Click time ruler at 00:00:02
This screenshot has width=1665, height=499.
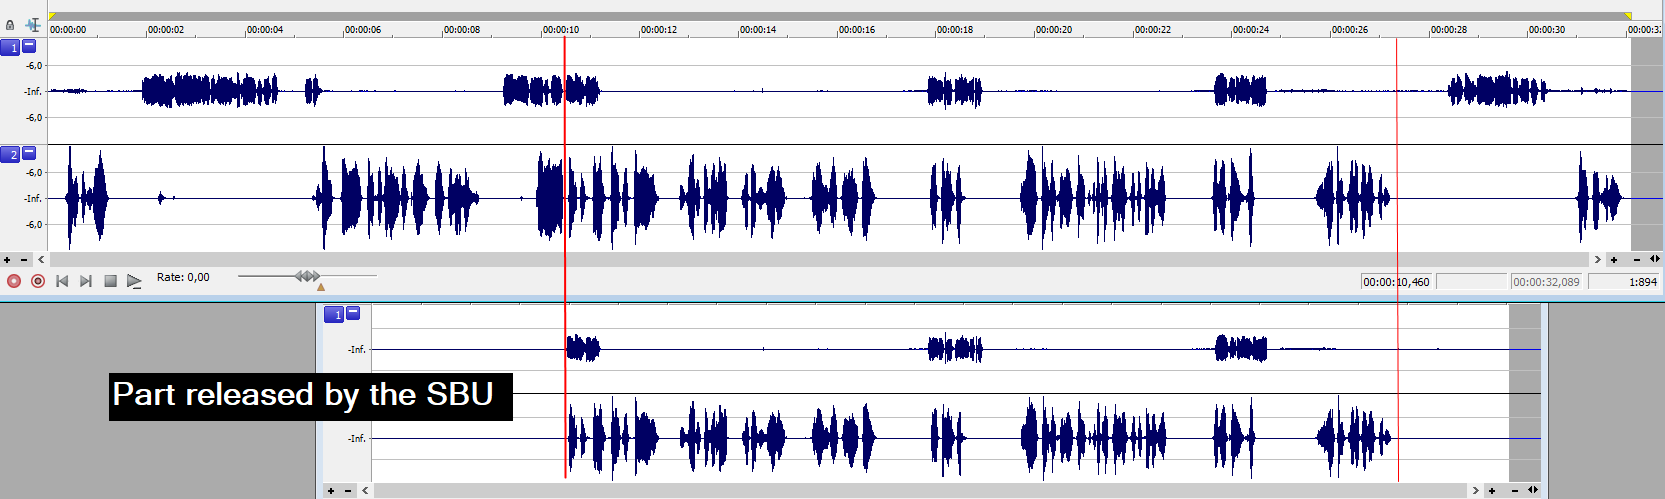click(166, 30)
